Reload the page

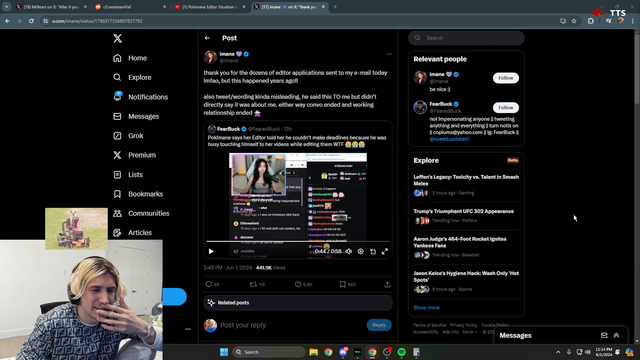click(31, 21)
